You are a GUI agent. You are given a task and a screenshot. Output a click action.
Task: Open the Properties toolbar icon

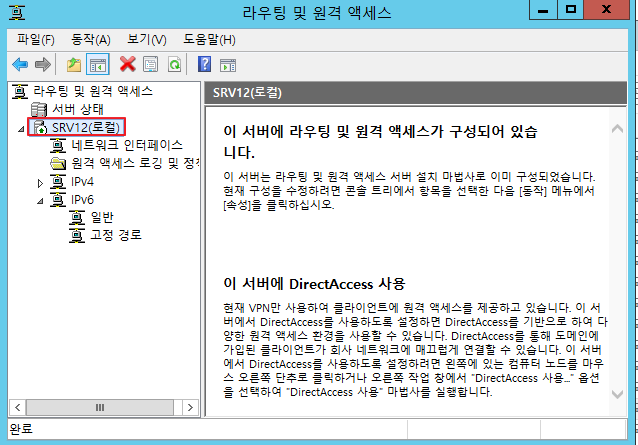[x=151, y=64]
